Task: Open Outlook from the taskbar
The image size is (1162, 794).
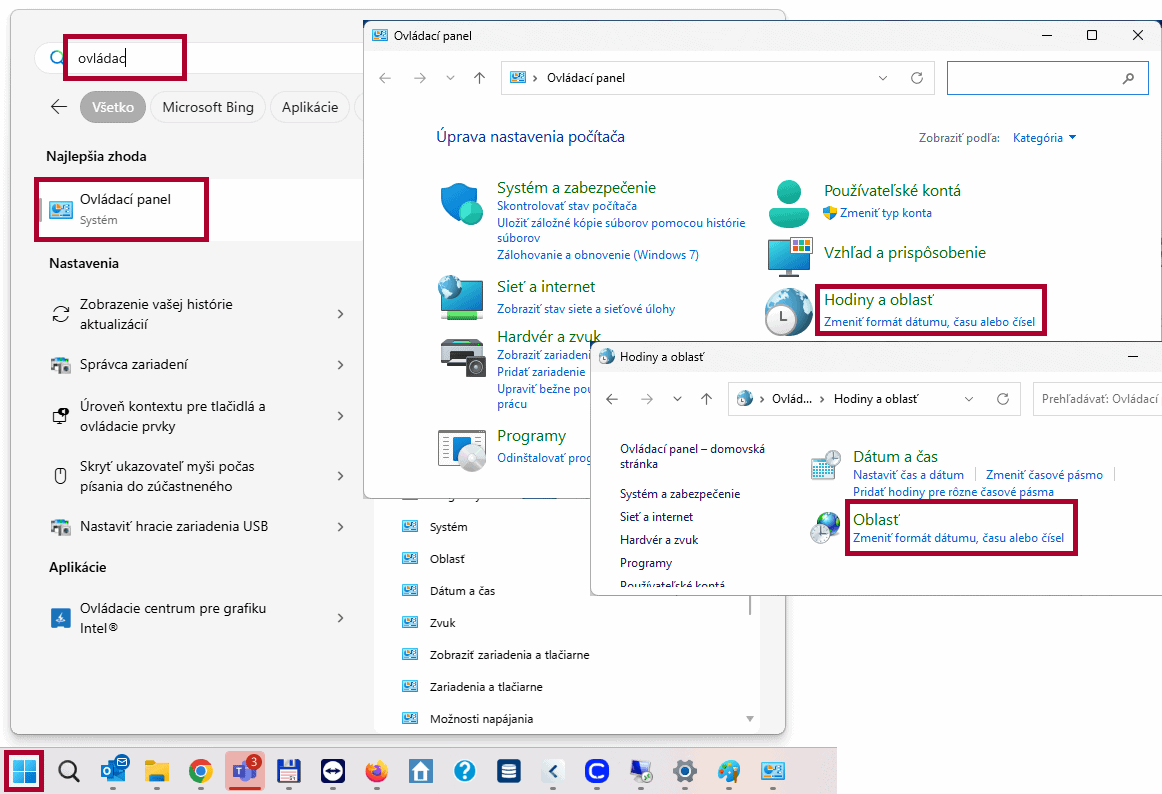Action: (x=113, y=771)
